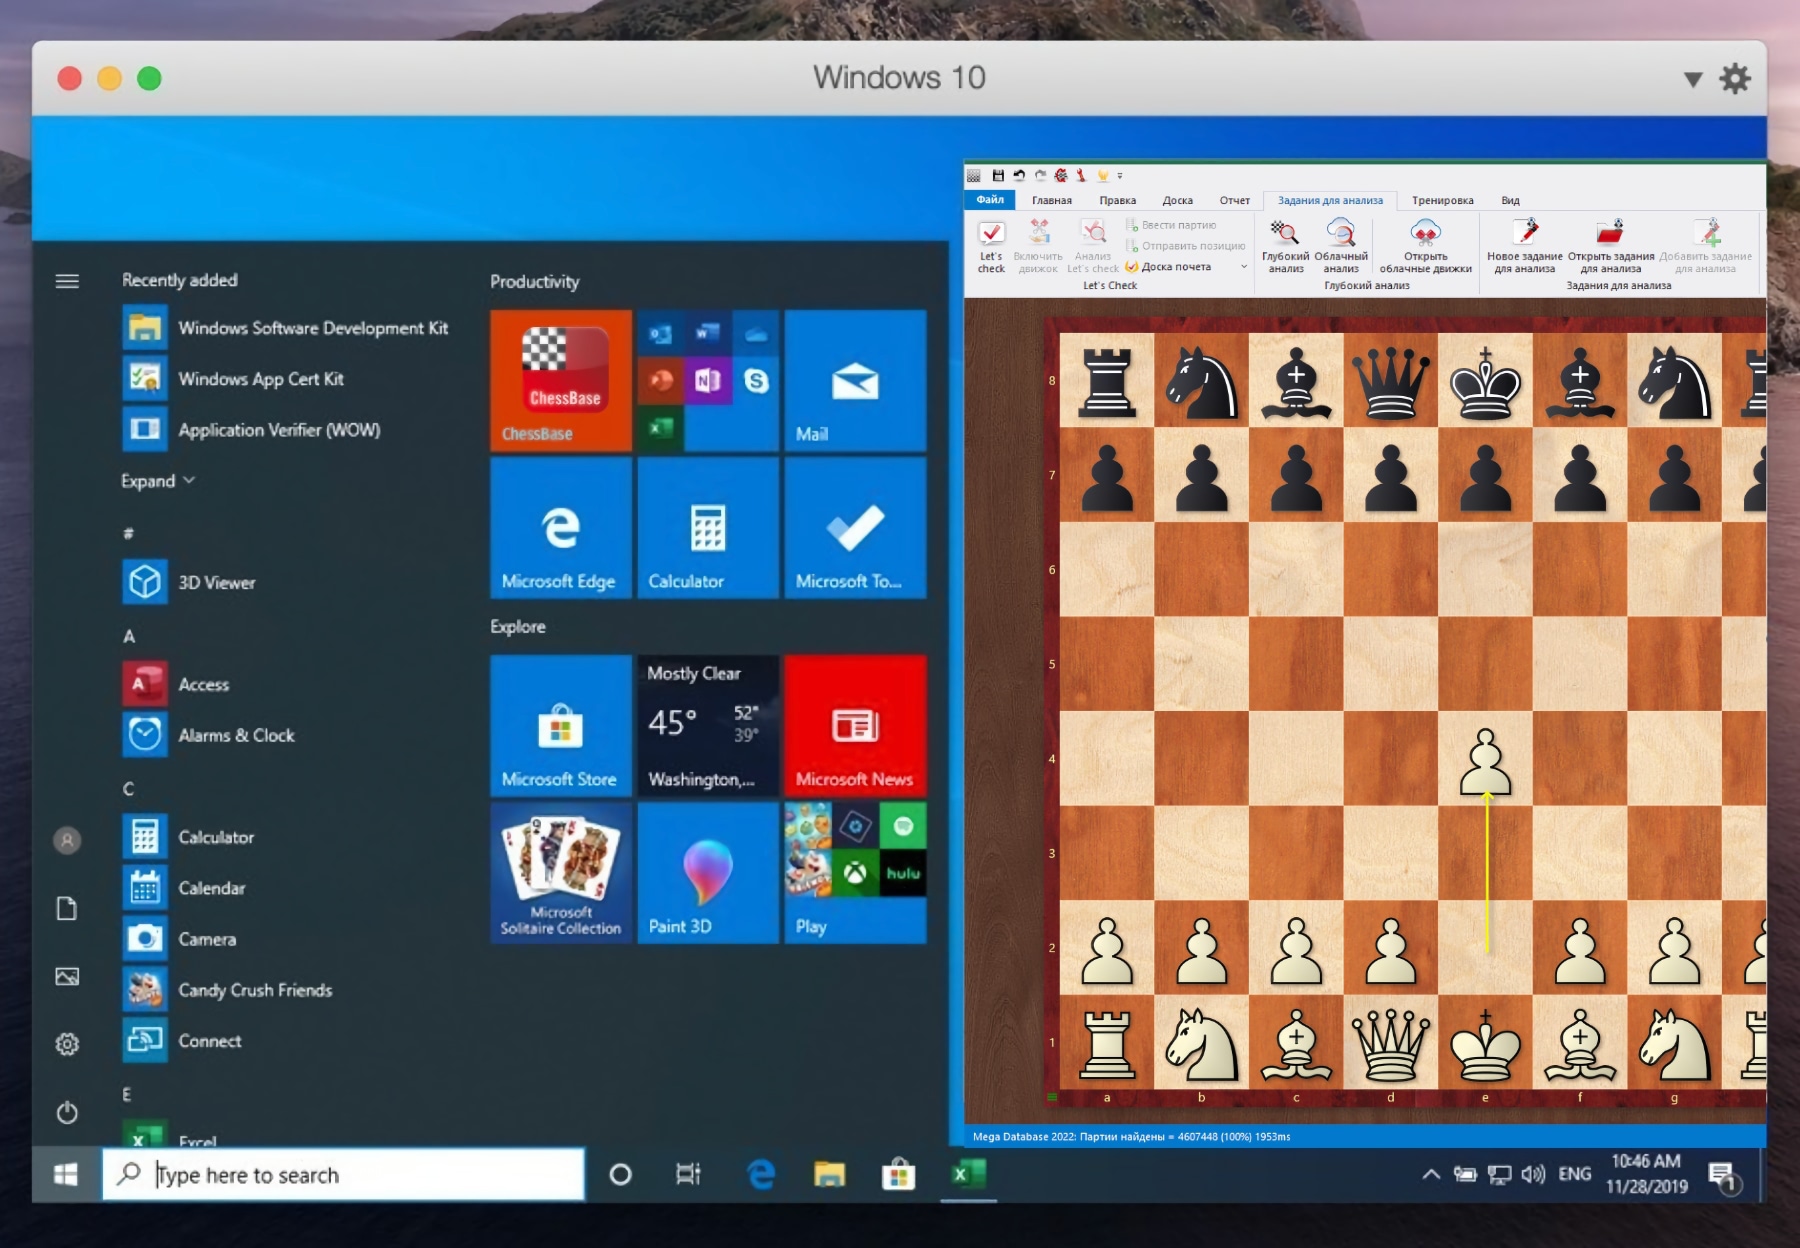Open Mail tile in Start menu
The image size is (1800, 1248).
pos(855,381)
